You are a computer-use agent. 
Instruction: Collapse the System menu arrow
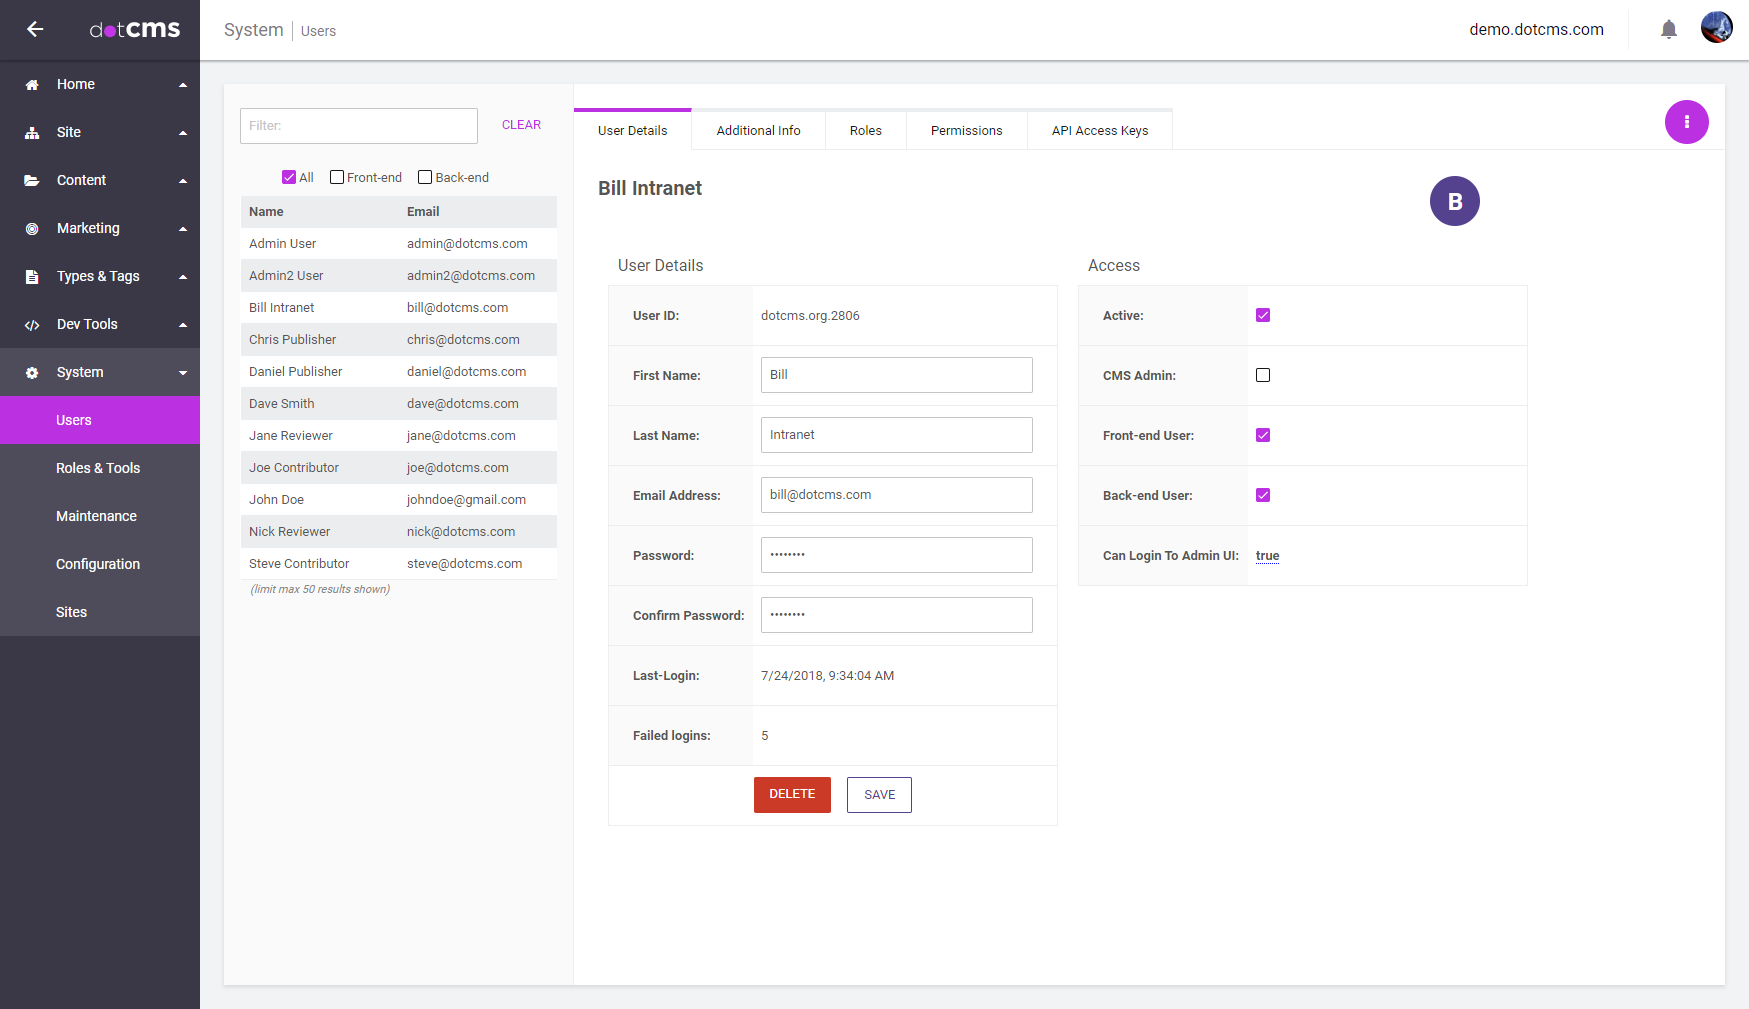click(183, 373)
